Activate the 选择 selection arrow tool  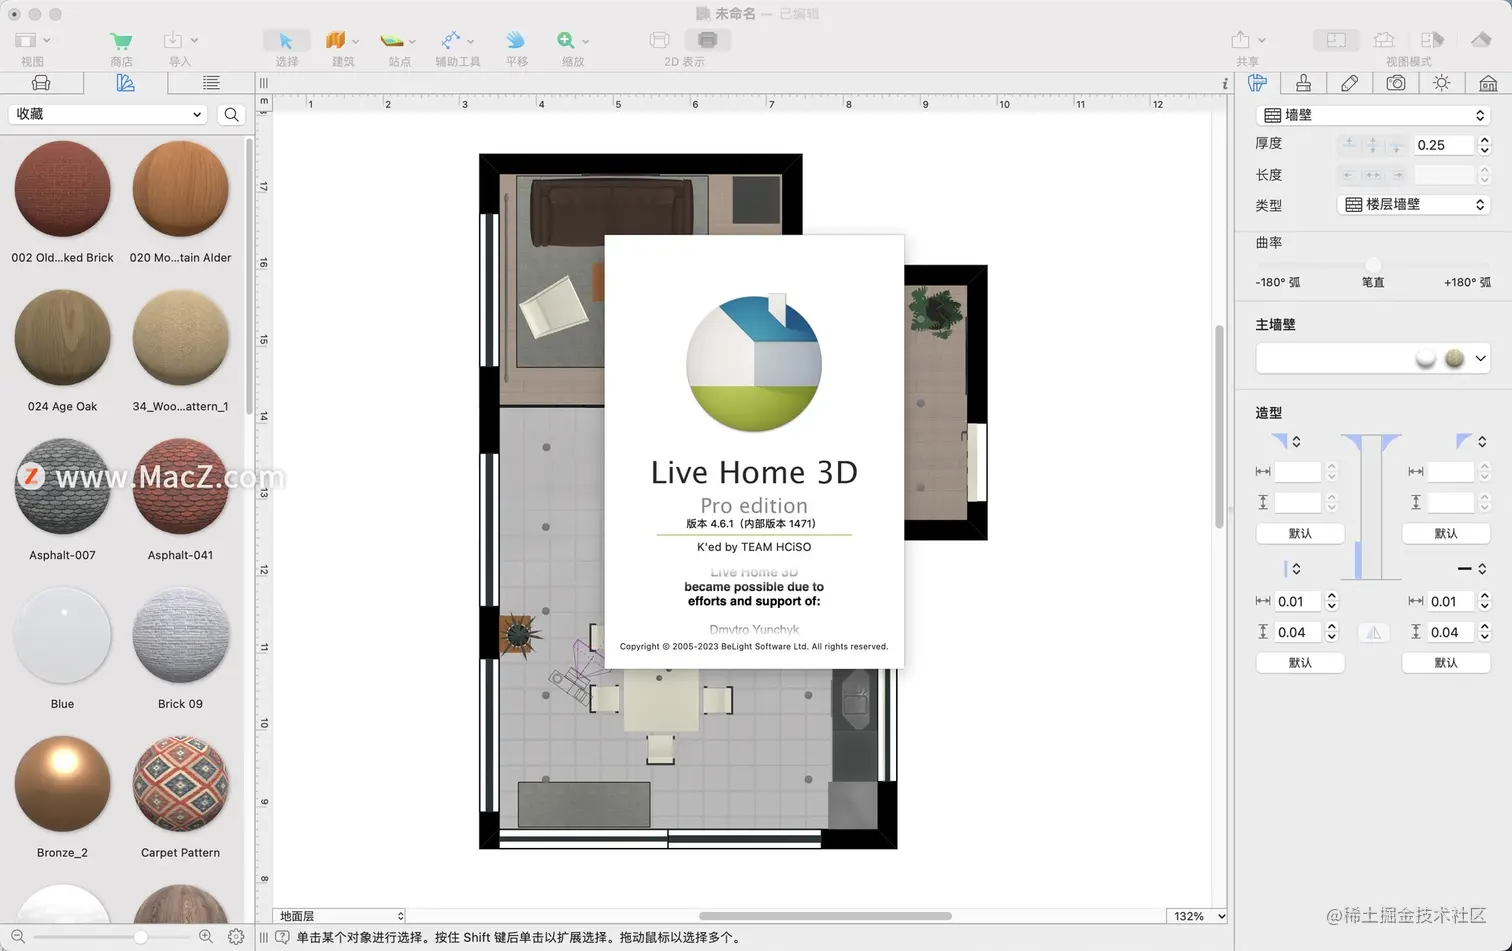[286, 40]
